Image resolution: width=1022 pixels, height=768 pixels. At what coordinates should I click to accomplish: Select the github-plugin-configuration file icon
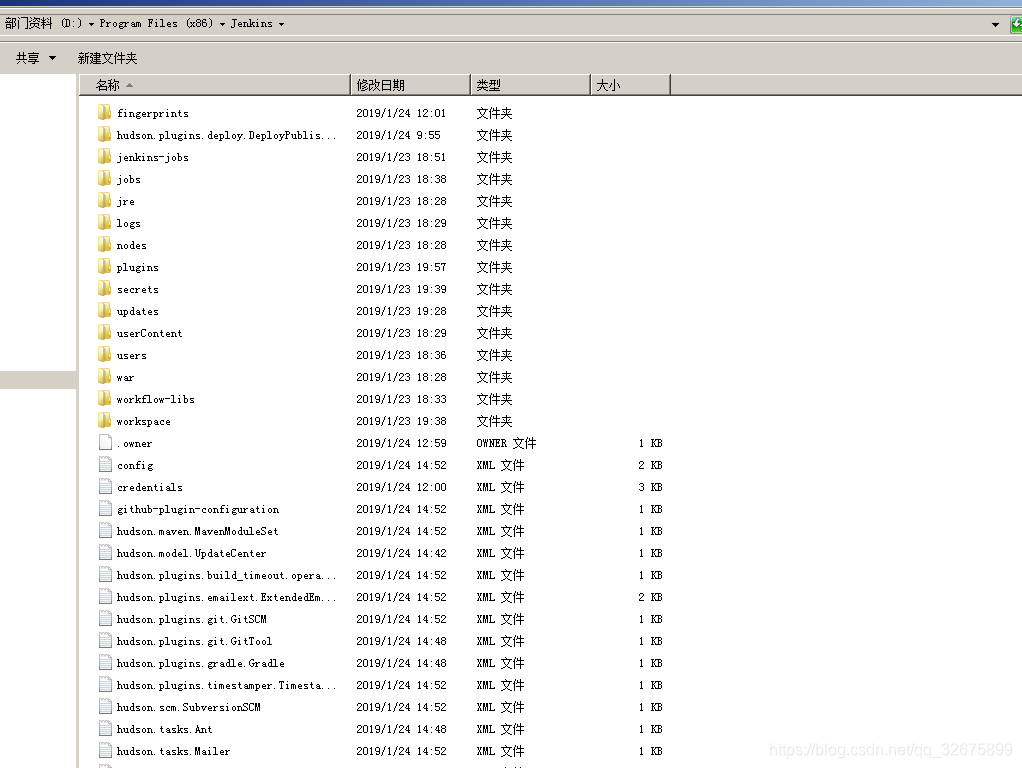coord(105,509)
